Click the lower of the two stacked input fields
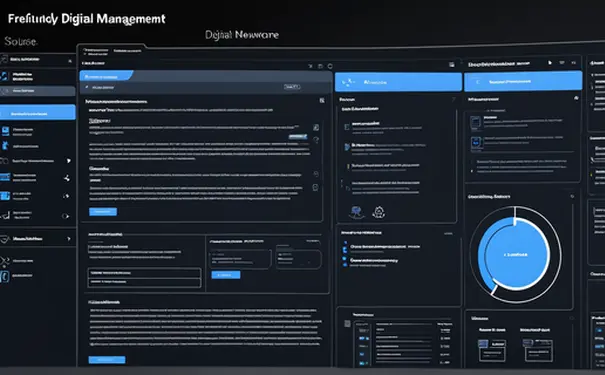Image resolution: width=605 pixels, height=375 pixels. [144, 282]
